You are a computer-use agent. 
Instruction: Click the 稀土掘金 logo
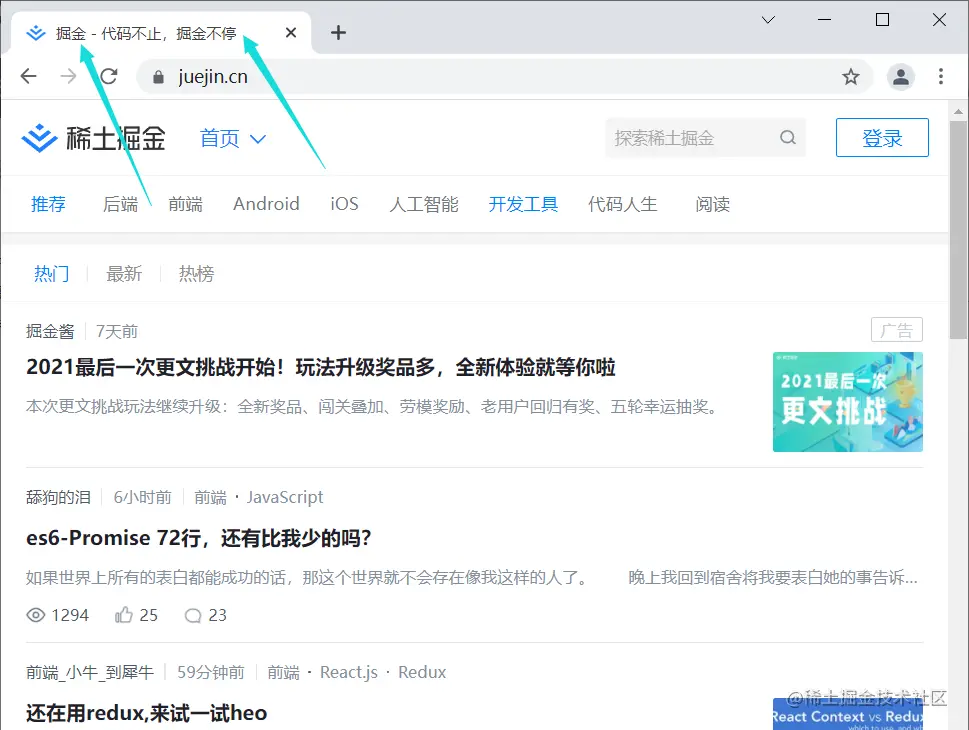tap(94, 138)
